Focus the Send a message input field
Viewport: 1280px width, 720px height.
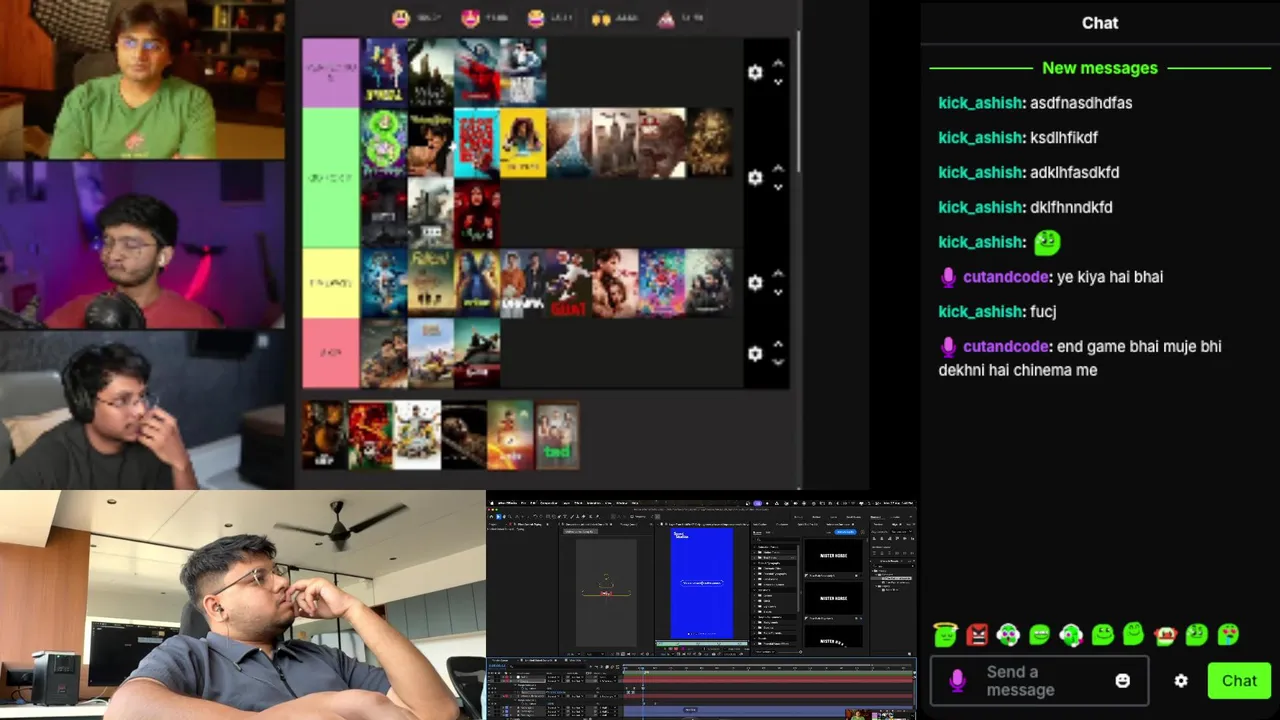[1039, 681]
